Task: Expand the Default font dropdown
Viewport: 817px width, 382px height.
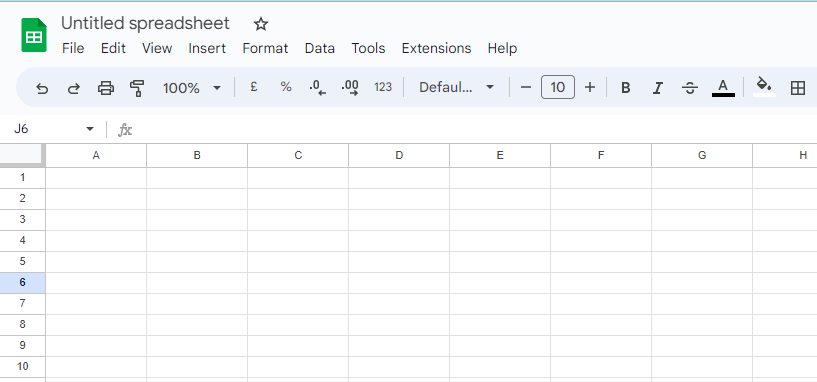Action: click(456, 87)
